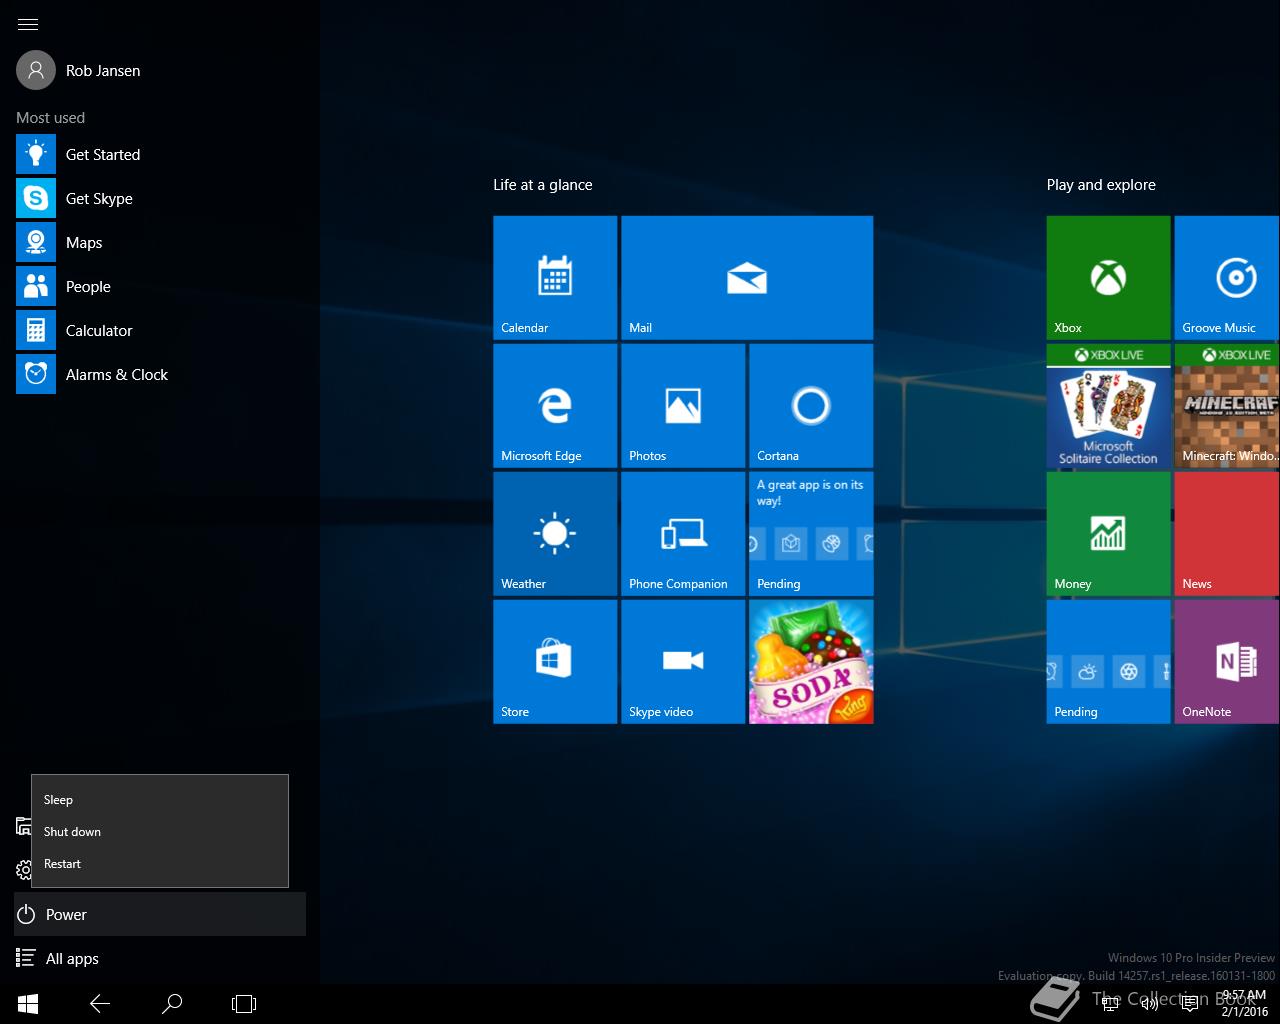Open Settings via the gear icon

click(24, 870)
